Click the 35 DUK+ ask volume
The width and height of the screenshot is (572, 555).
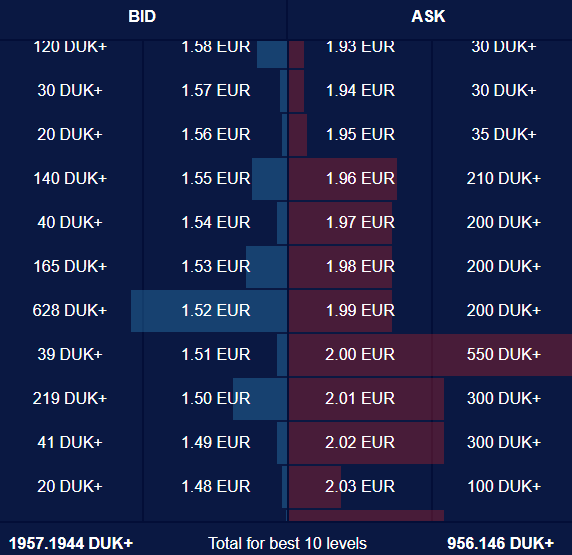[504, 135]
